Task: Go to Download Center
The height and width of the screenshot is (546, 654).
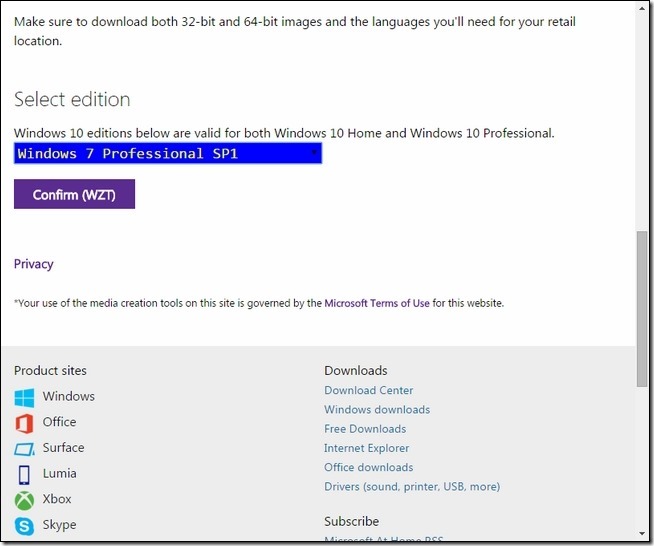Action: pyautogui.click(x=369, y=390)
